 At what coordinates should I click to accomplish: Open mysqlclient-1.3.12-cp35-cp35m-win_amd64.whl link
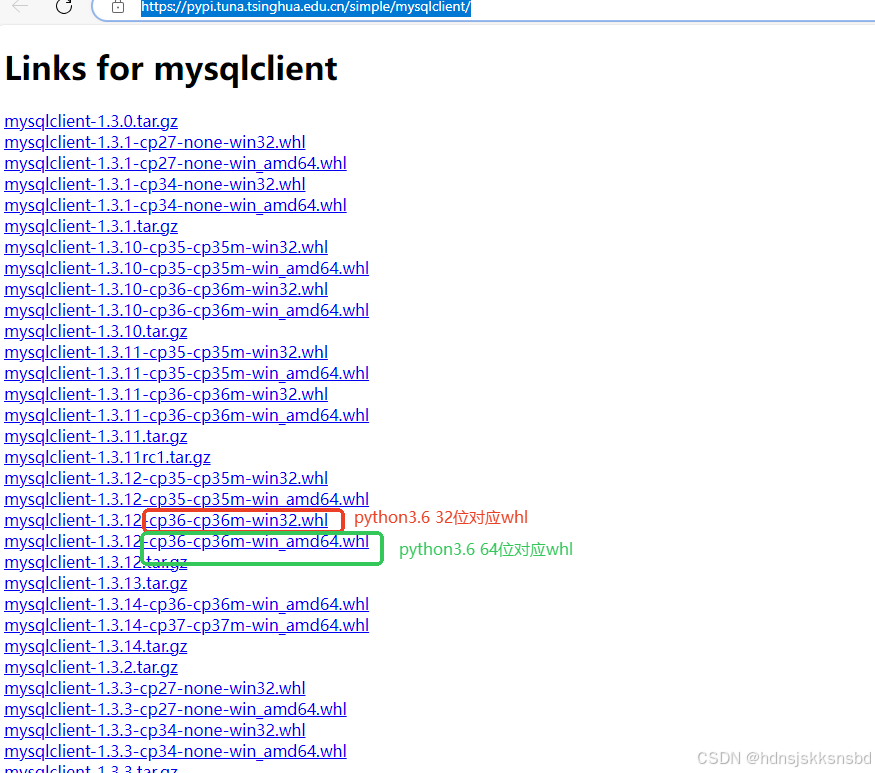tap(187, 499)
